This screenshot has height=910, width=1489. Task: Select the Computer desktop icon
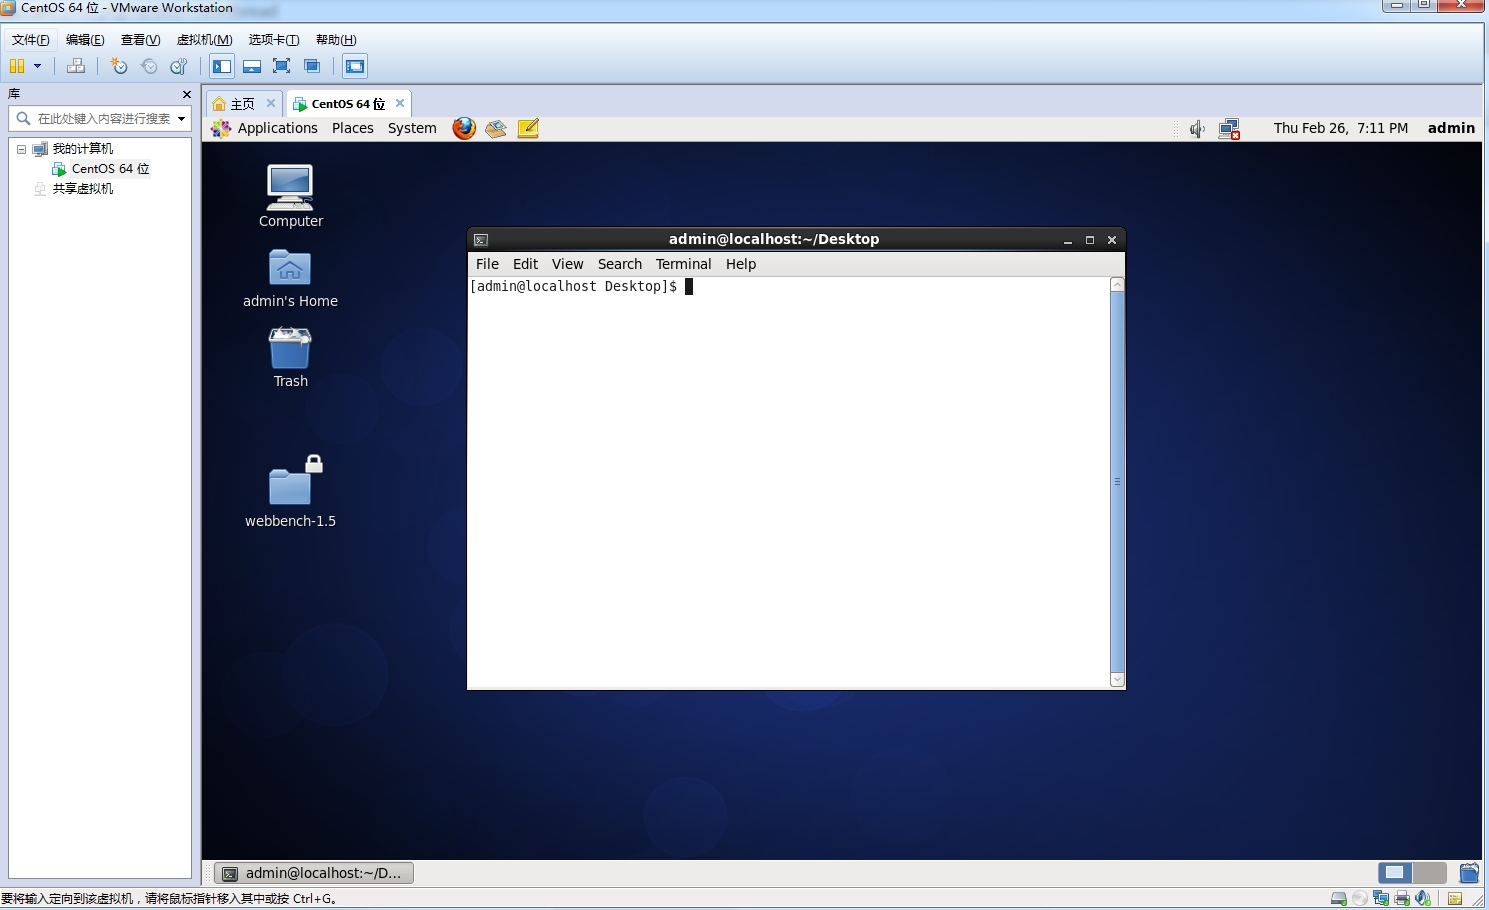click(x=290, y=196)
